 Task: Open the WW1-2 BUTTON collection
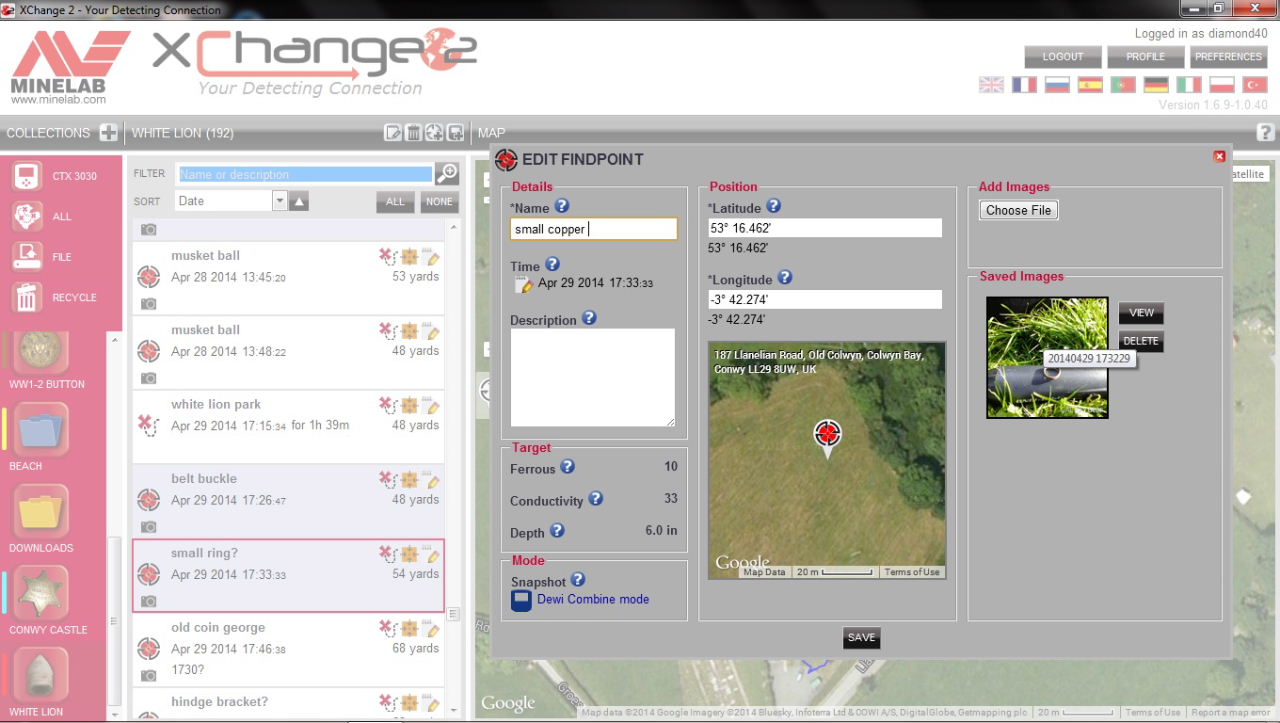click(43, 351)
